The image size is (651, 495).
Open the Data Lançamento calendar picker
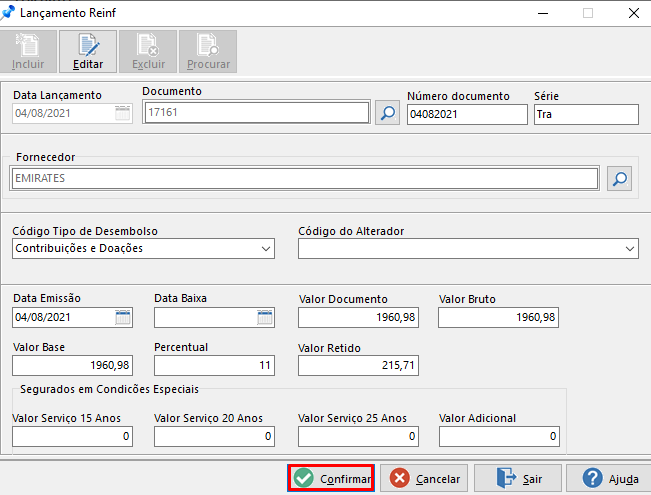(122, 113)
